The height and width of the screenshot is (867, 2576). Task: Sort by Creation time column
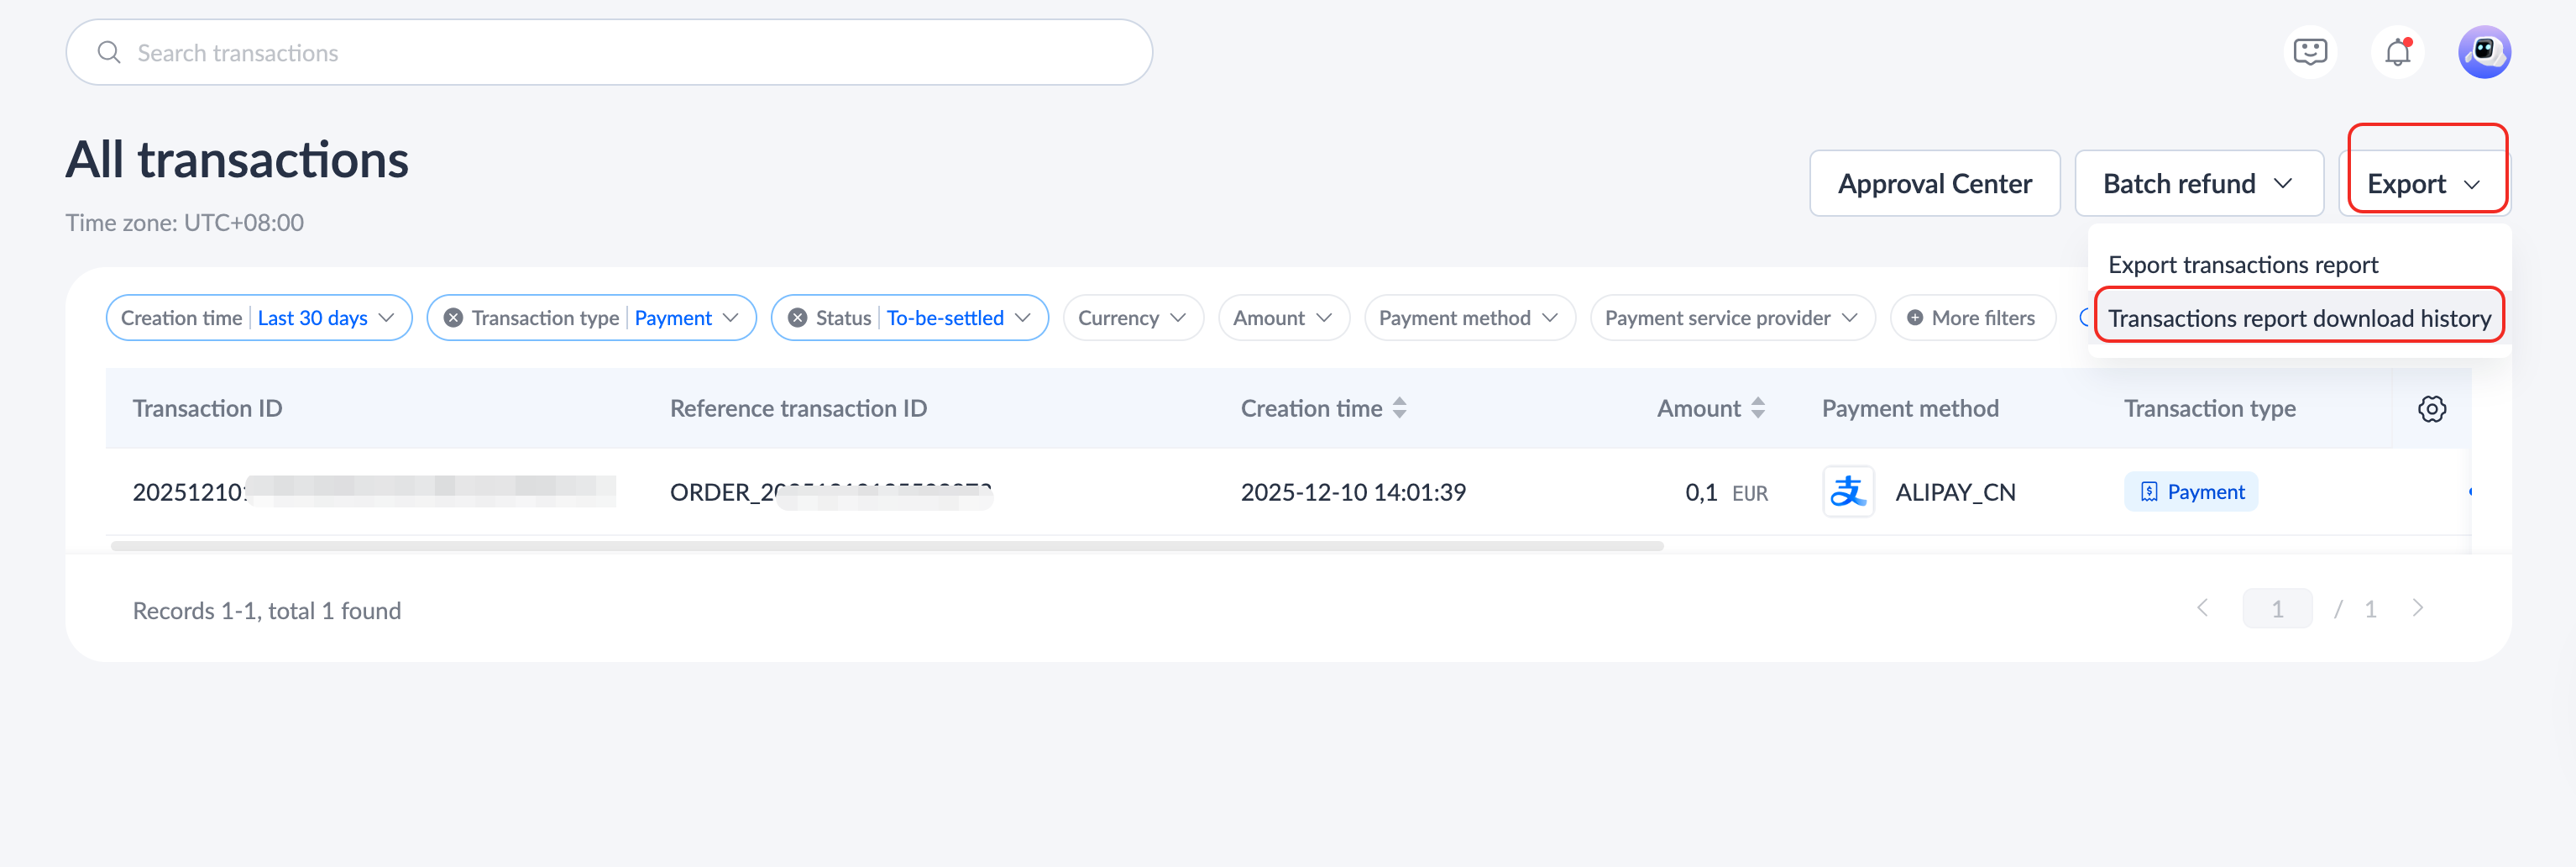coord(1399,408)
